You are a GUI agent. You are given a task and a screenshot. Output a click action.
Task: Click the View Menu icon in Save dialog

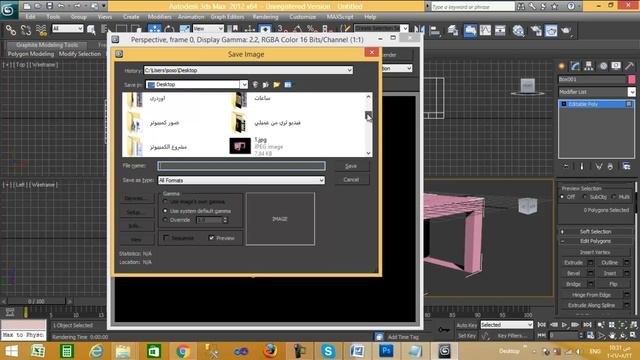pyautogui.click(x=288, y=84)
